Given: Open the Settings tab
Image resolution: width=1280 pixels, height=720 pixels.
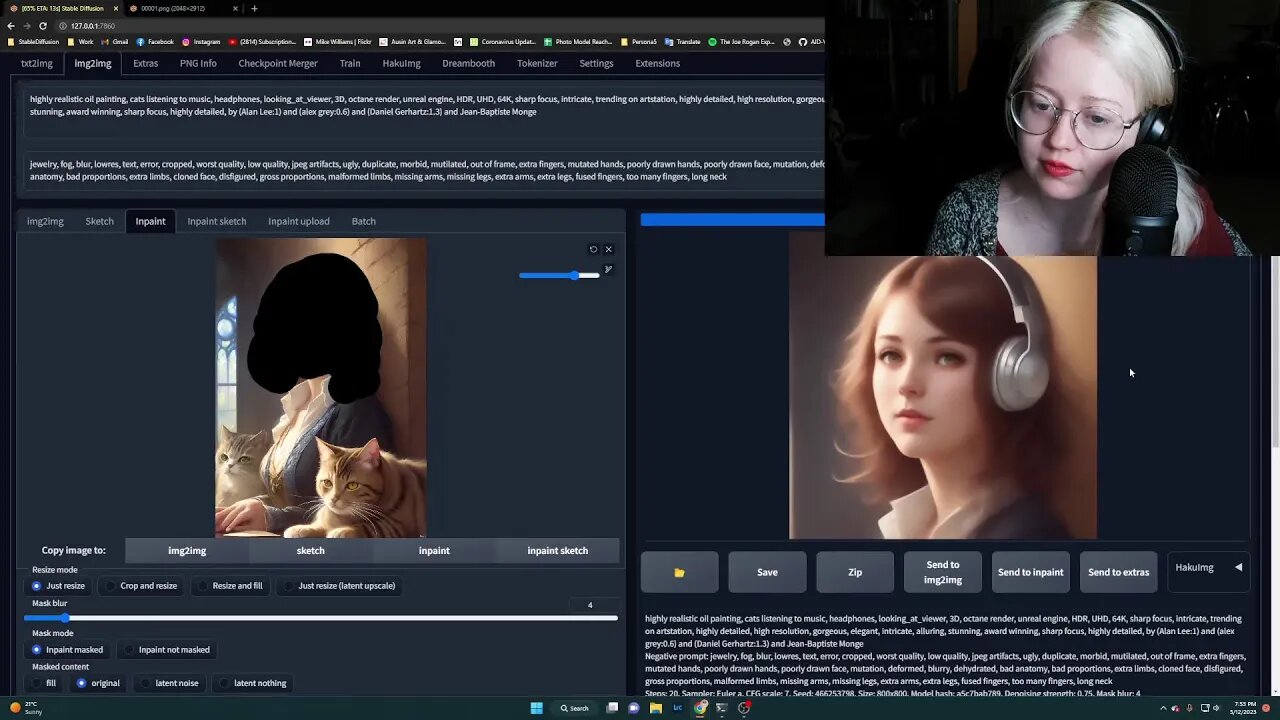Looking at the screenshot, I should point(596,63).
